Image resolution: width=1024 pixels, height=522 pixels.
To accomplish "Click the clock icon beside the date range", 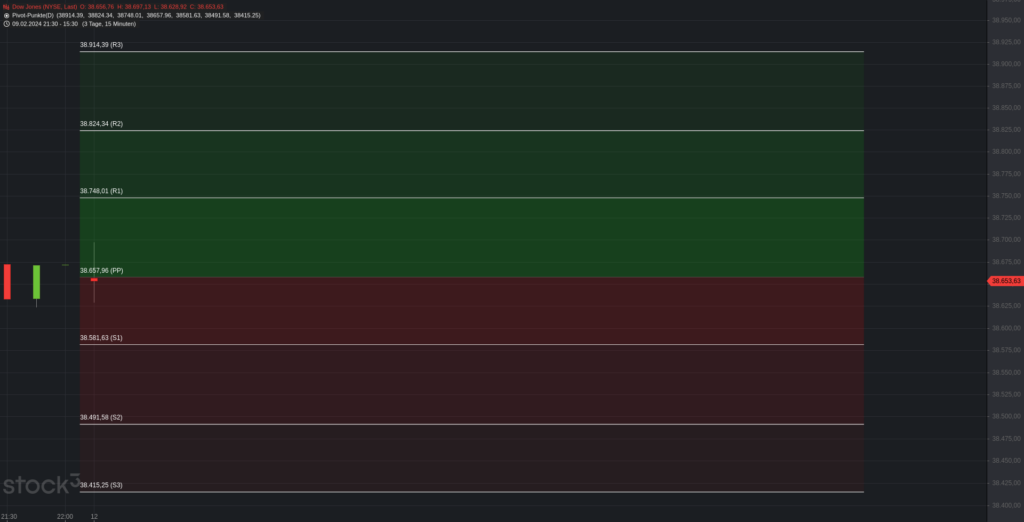I will point(6,23).
